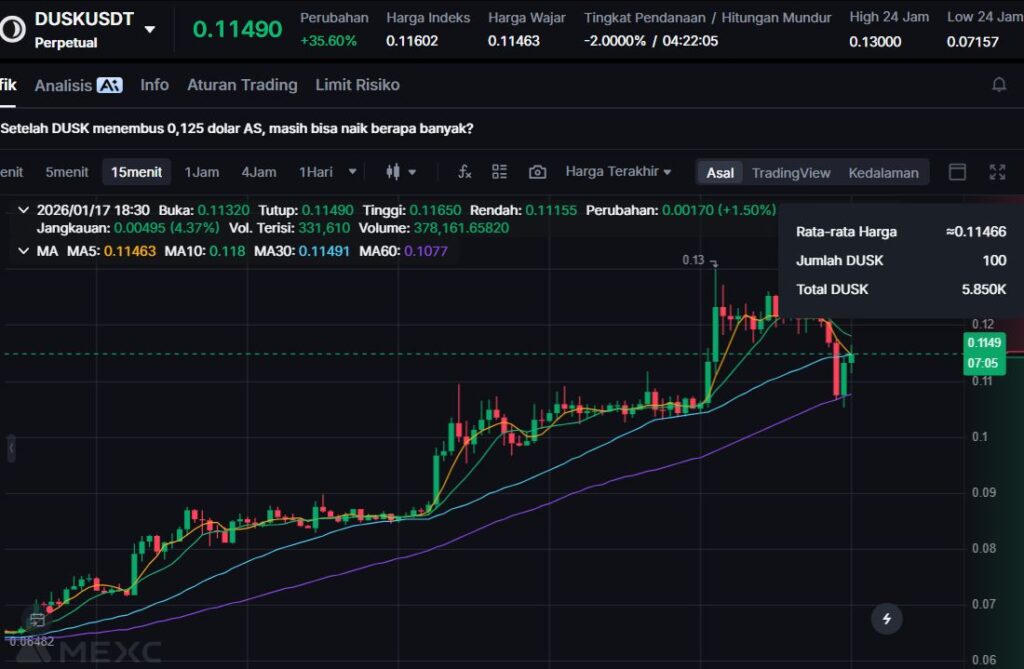Click the DUSK 0,125 dollar analysis headline

pos(237,129)
